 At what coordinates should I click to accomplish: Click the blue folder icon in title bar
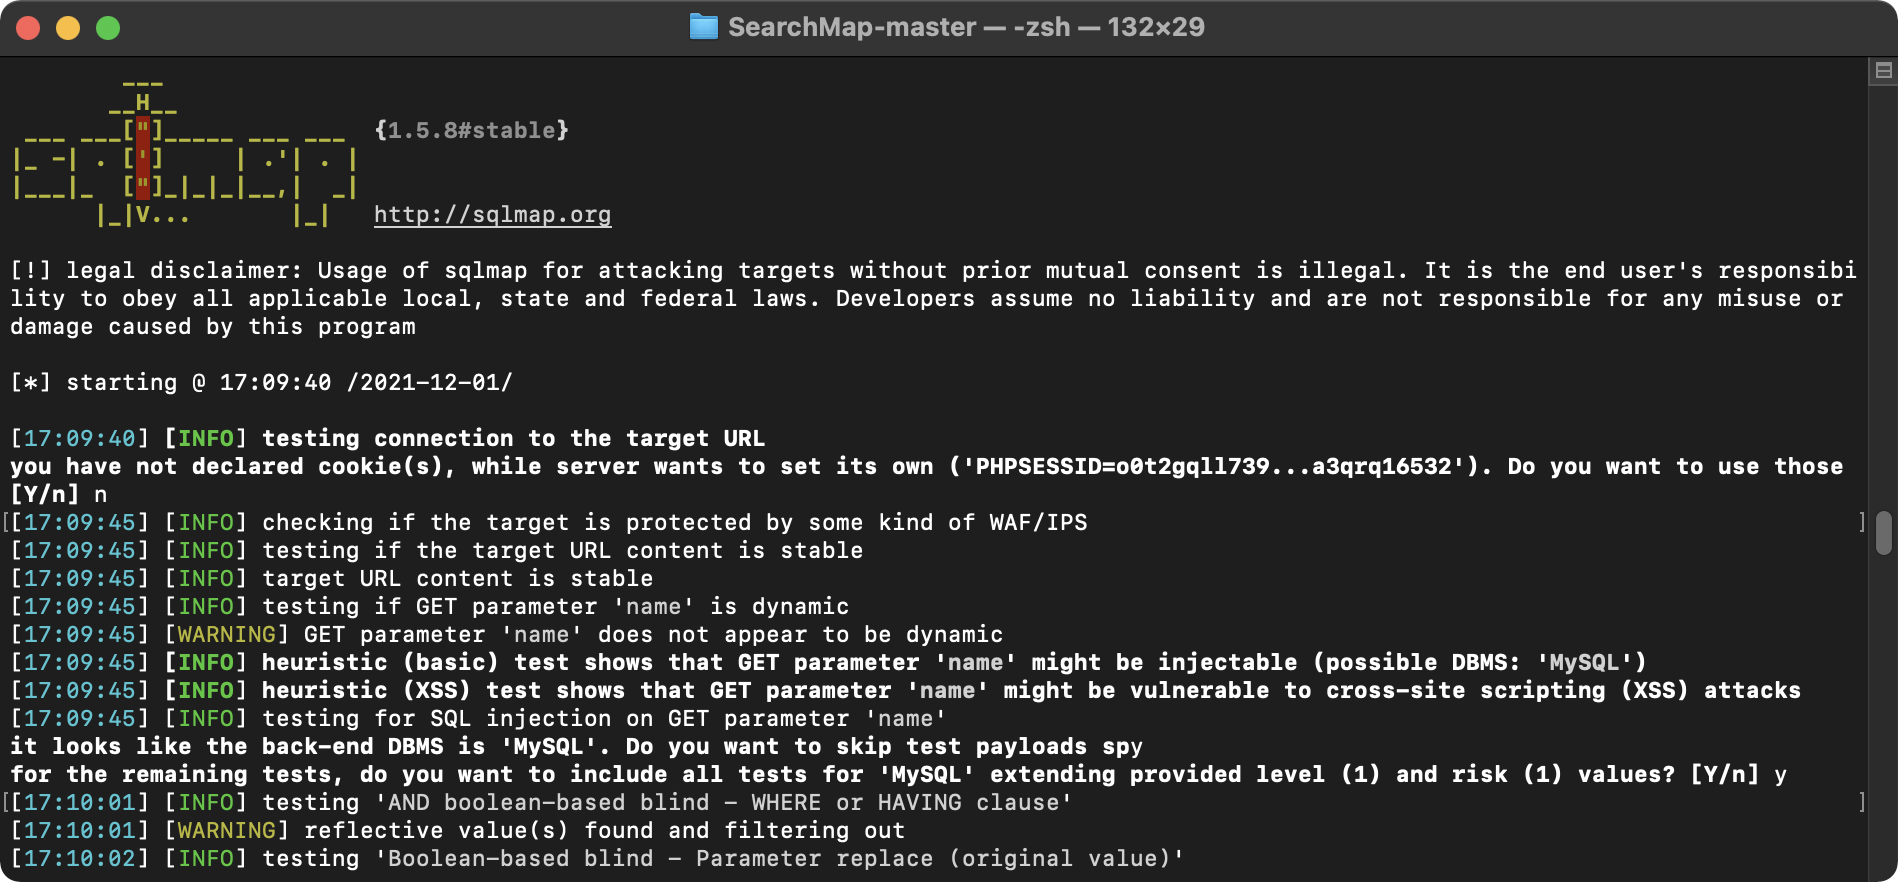(x=704, y=27)
